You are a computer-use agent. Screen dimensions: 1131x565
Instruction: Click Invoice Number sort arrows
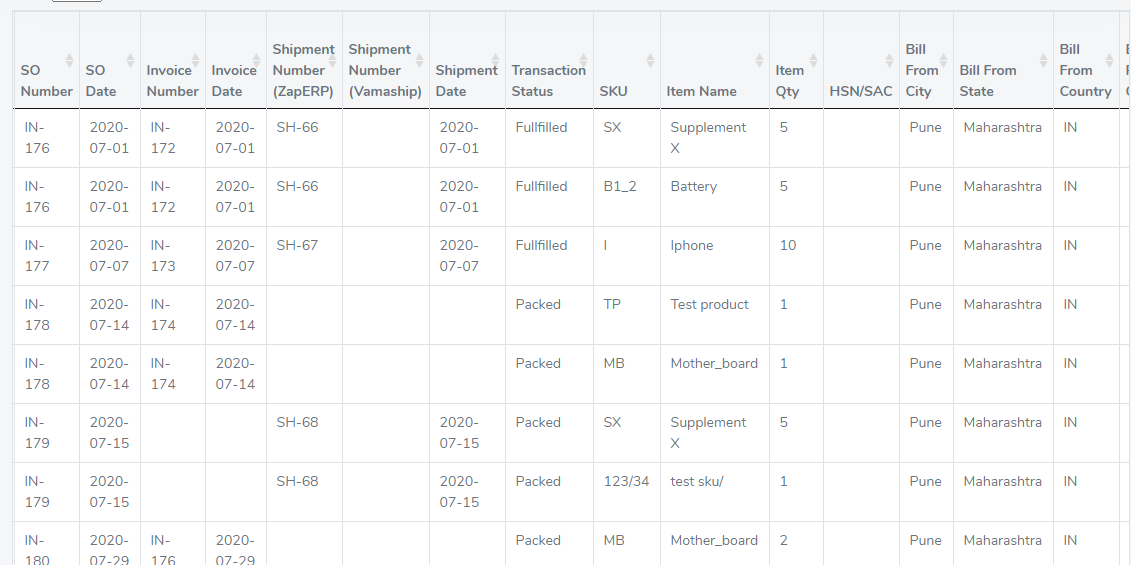195,61
